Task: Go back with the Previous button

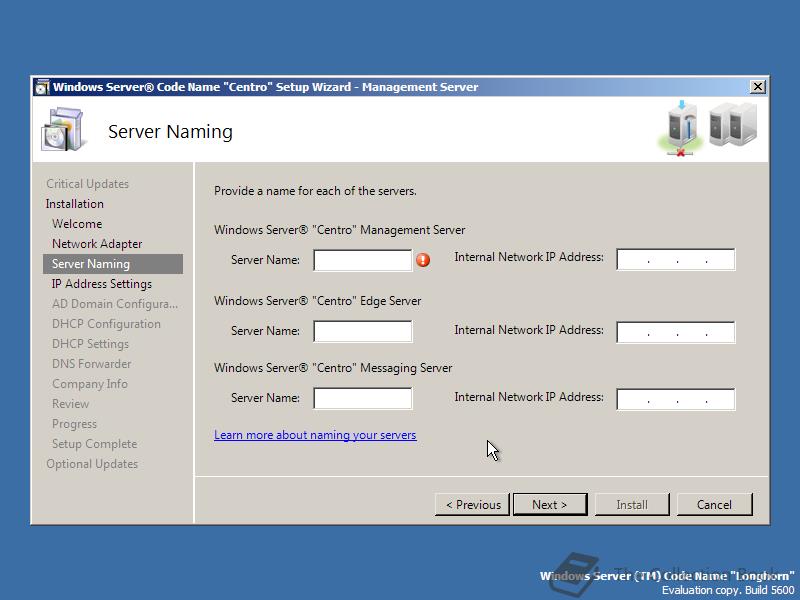Action: (472, 505)
